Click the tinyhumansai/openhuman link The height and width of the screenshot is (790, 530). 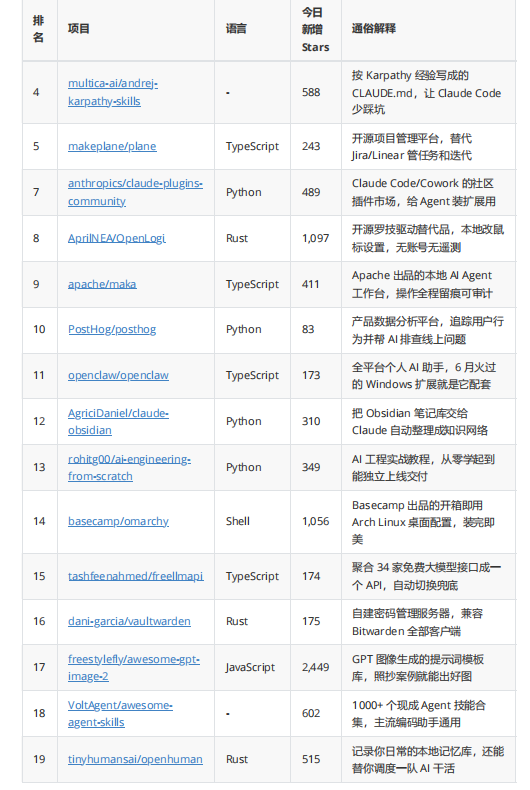135,759
